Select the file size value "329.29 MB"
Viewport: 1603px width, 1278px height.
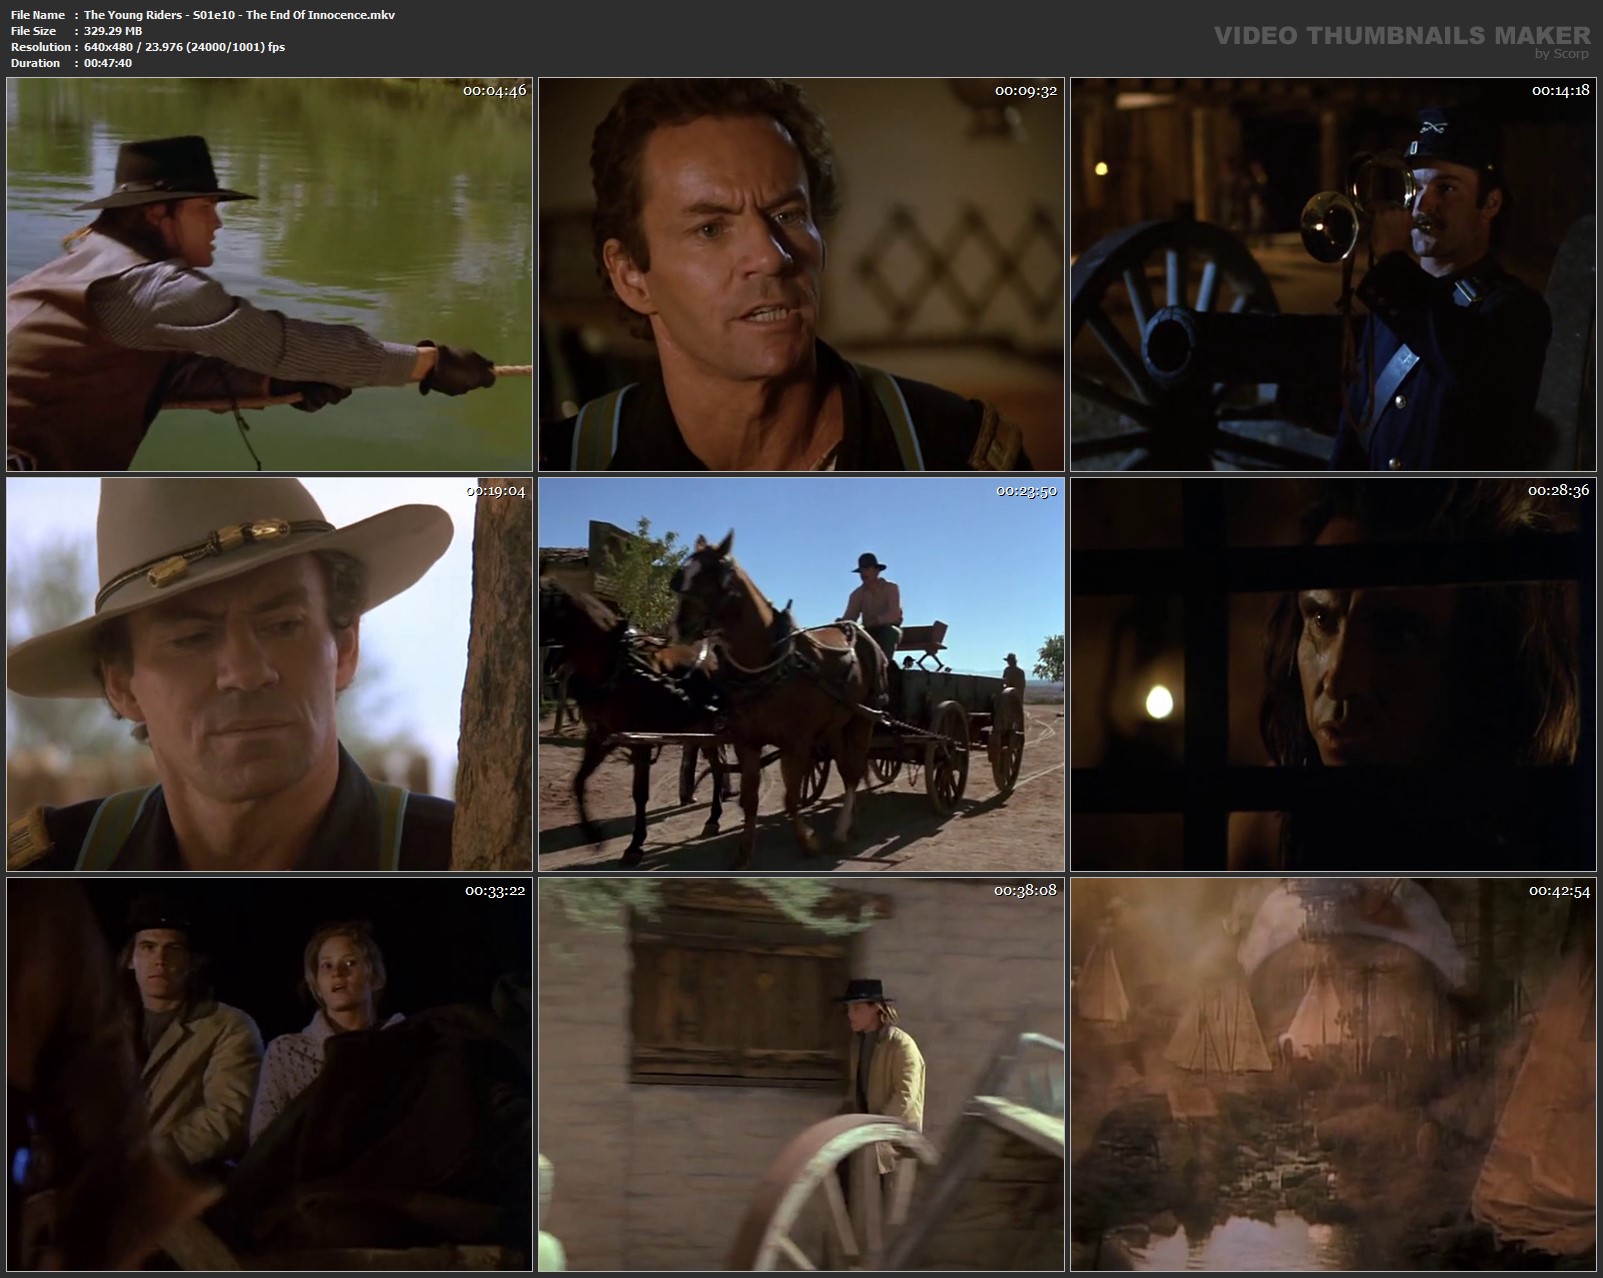click(113, 31)
